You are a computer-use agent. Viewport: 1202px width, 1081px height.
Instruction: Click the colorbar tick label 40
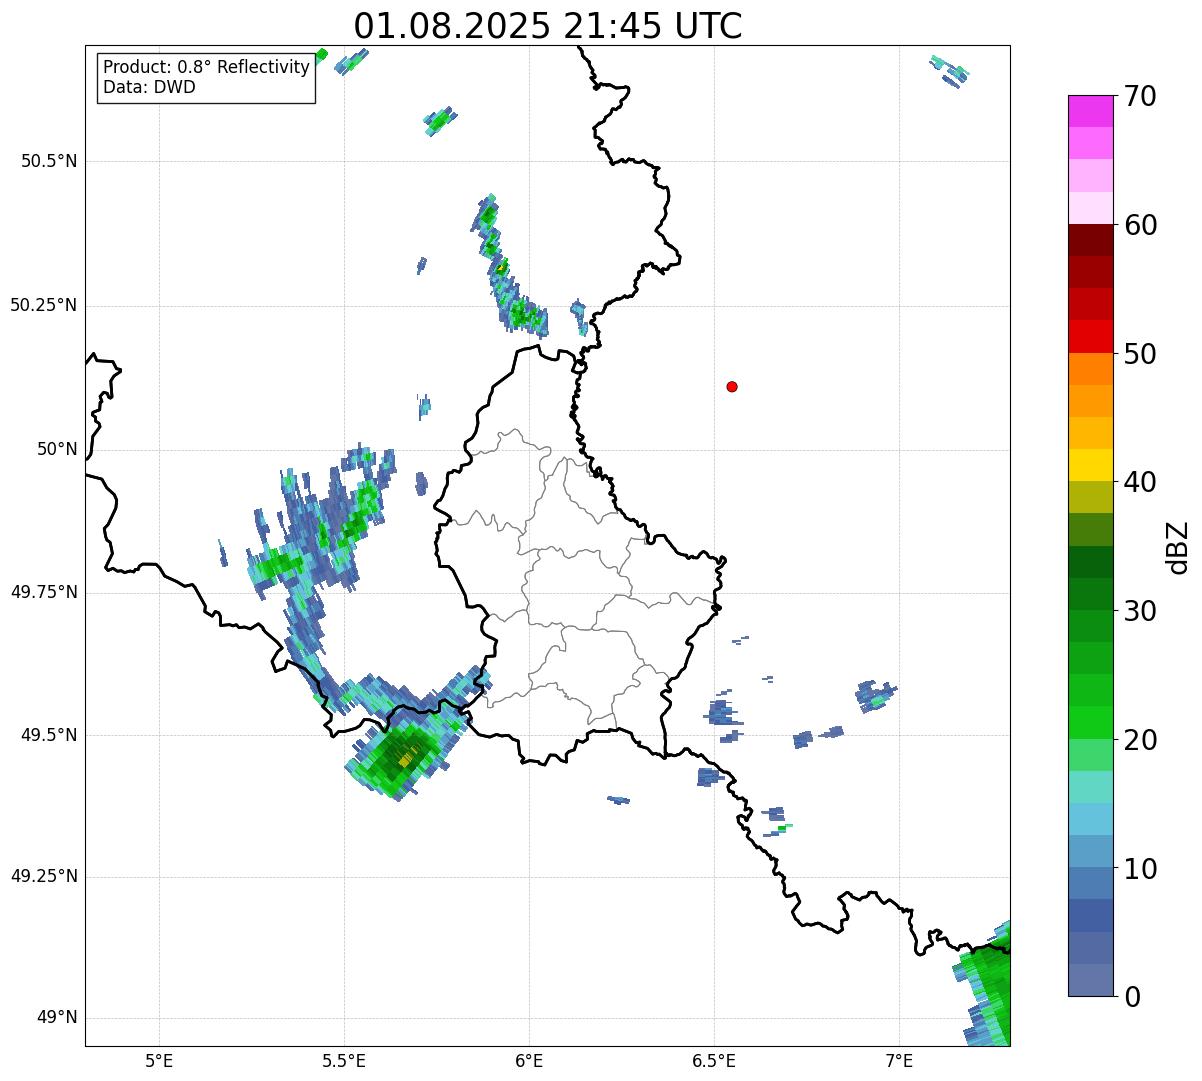tap(1140, 482)
